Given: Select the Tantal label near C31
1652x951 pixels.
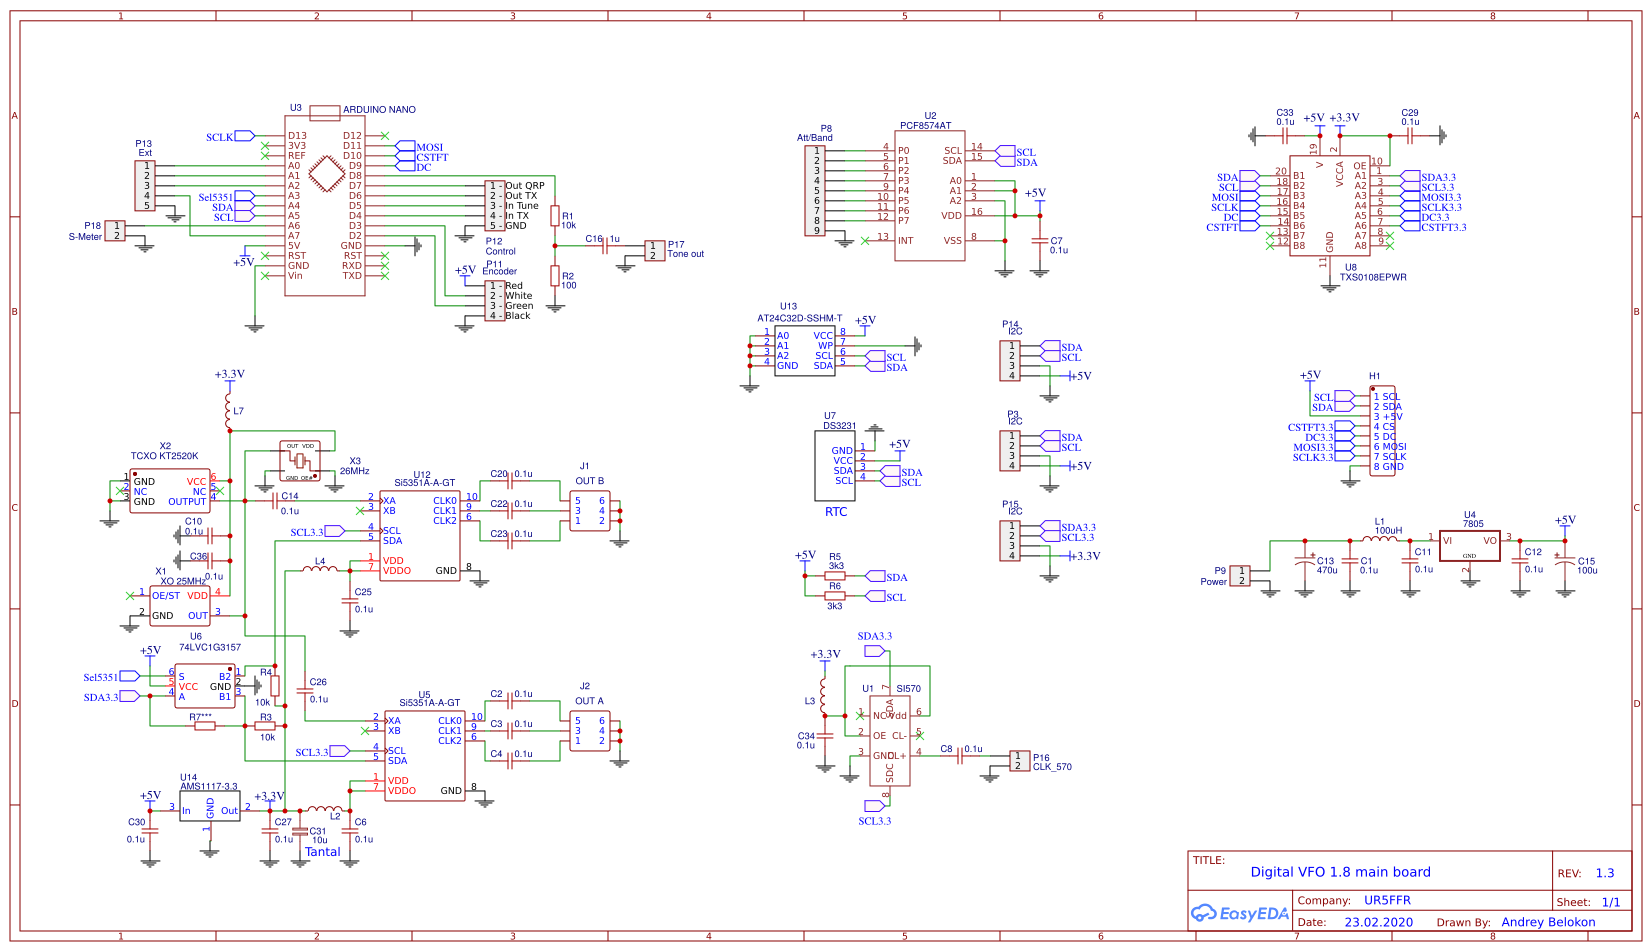Looking at the screenshot, I should pyautogui.click(x=322, y=852).
